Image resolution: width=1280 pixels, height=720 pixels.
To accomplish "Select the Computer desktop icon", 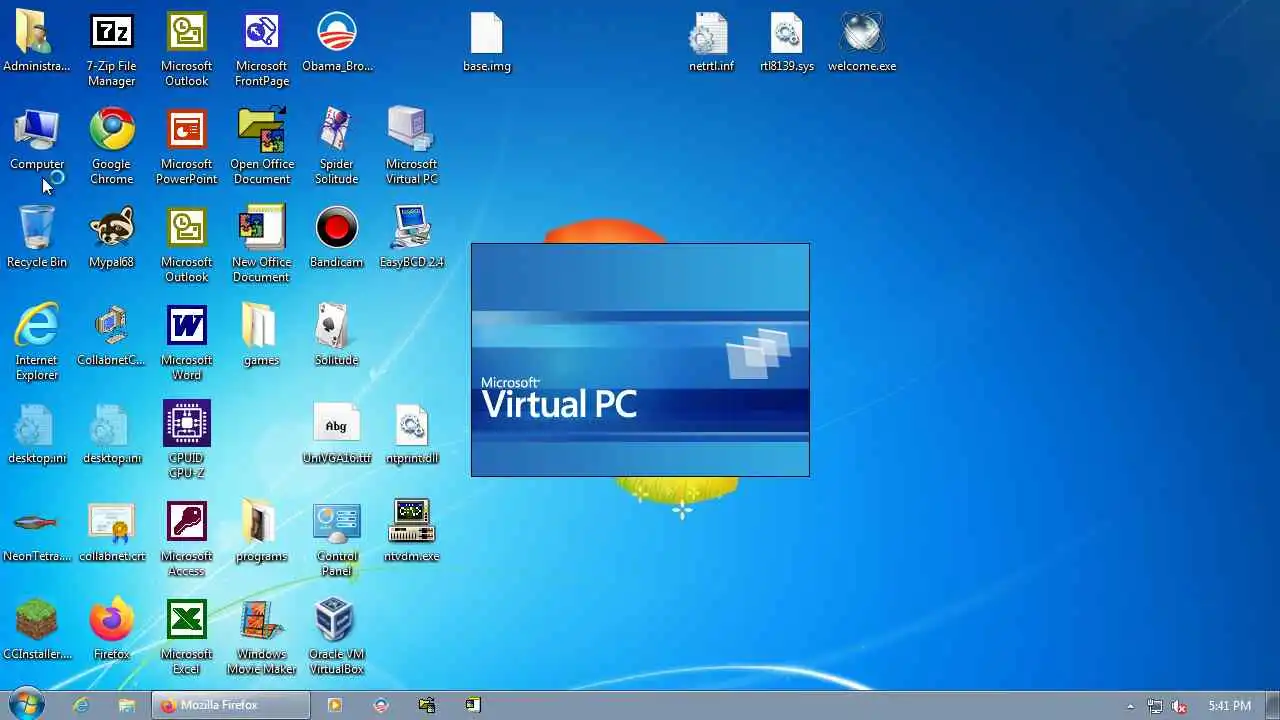I will [x=37, y=140].
